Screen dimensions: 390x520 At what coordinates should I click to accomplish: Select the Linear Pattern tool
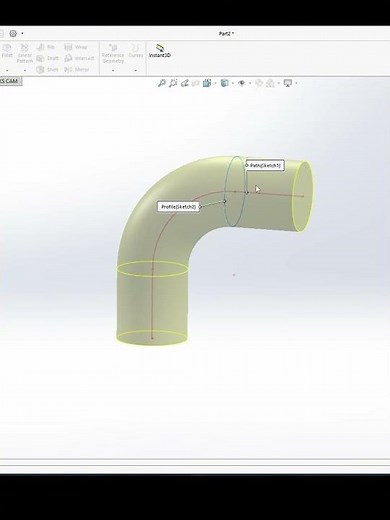coord(25,54)
